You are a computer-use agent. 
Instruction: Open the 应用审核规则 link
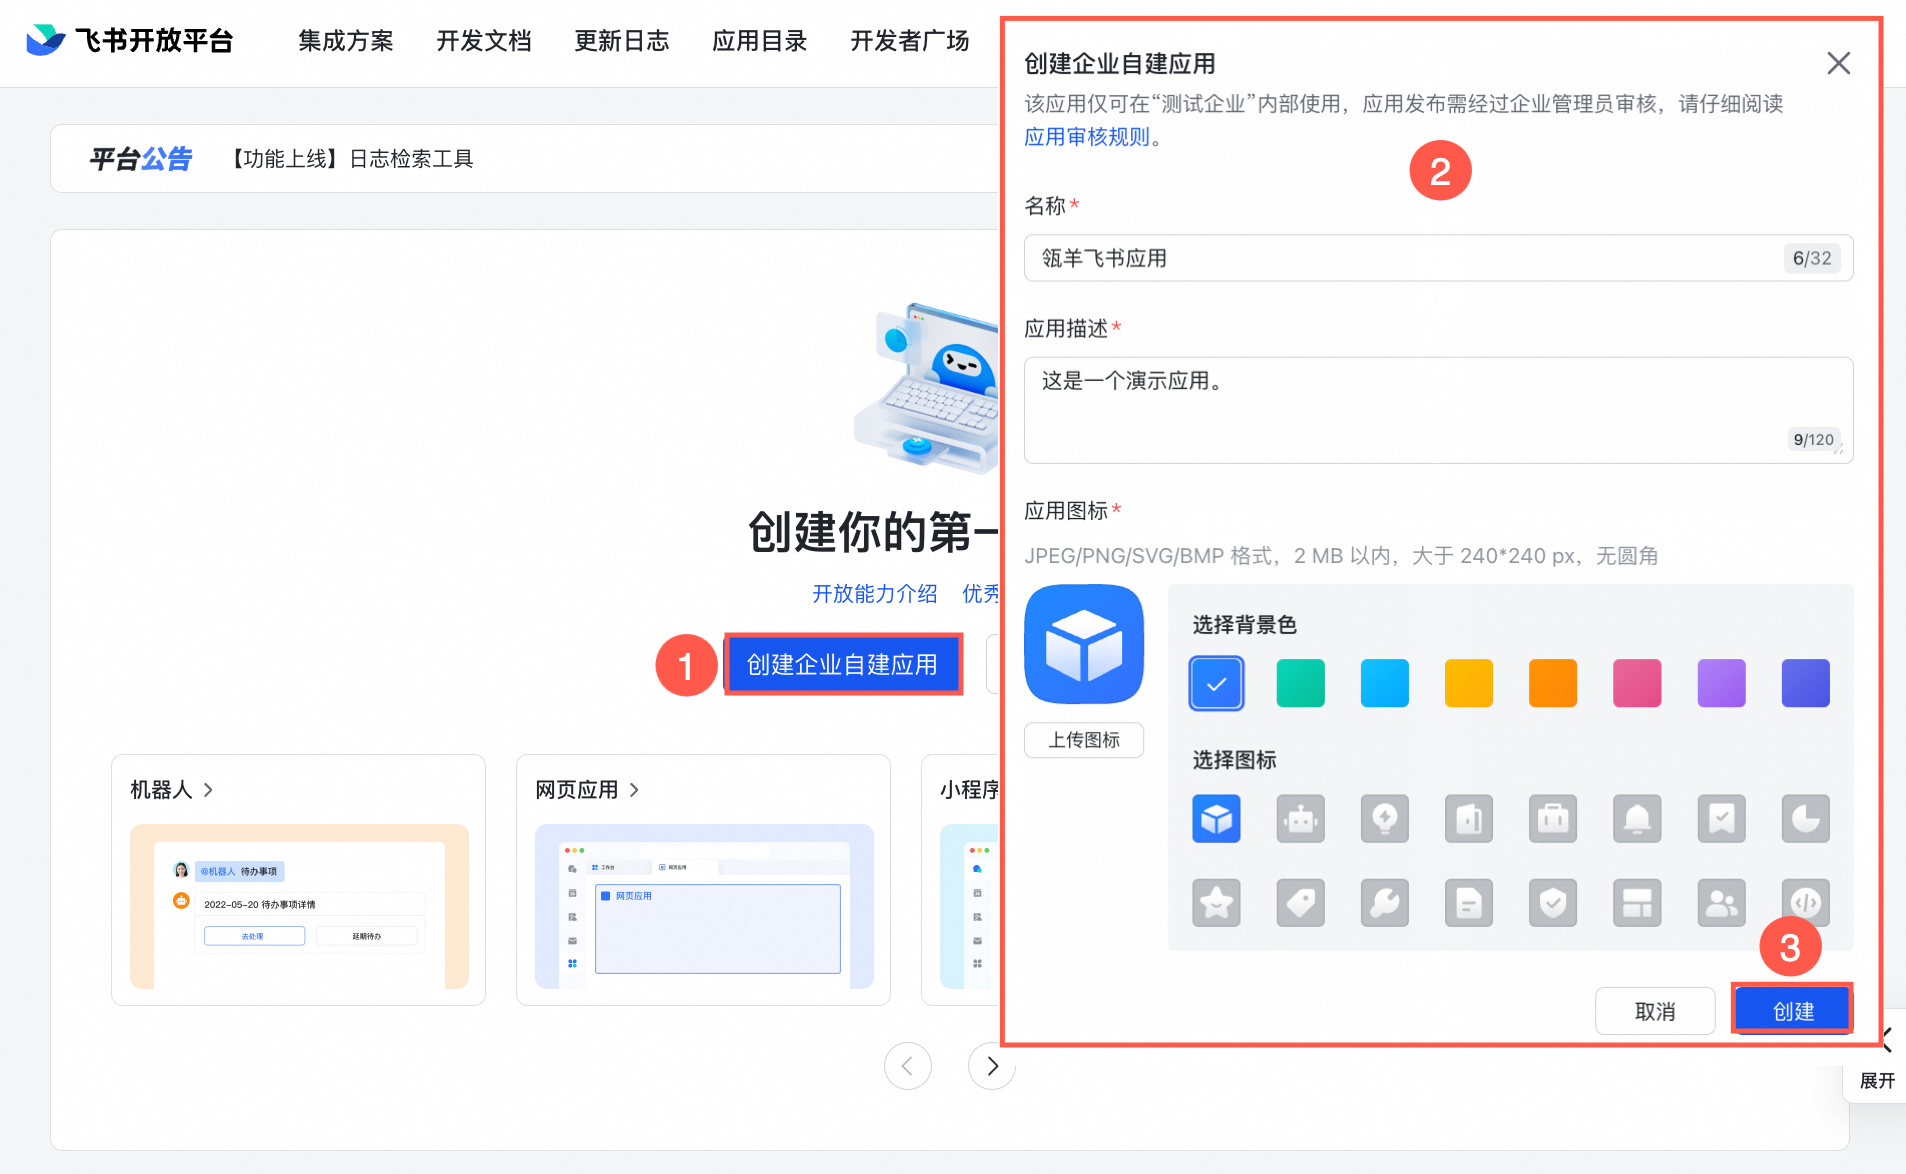click(1087, 137)
